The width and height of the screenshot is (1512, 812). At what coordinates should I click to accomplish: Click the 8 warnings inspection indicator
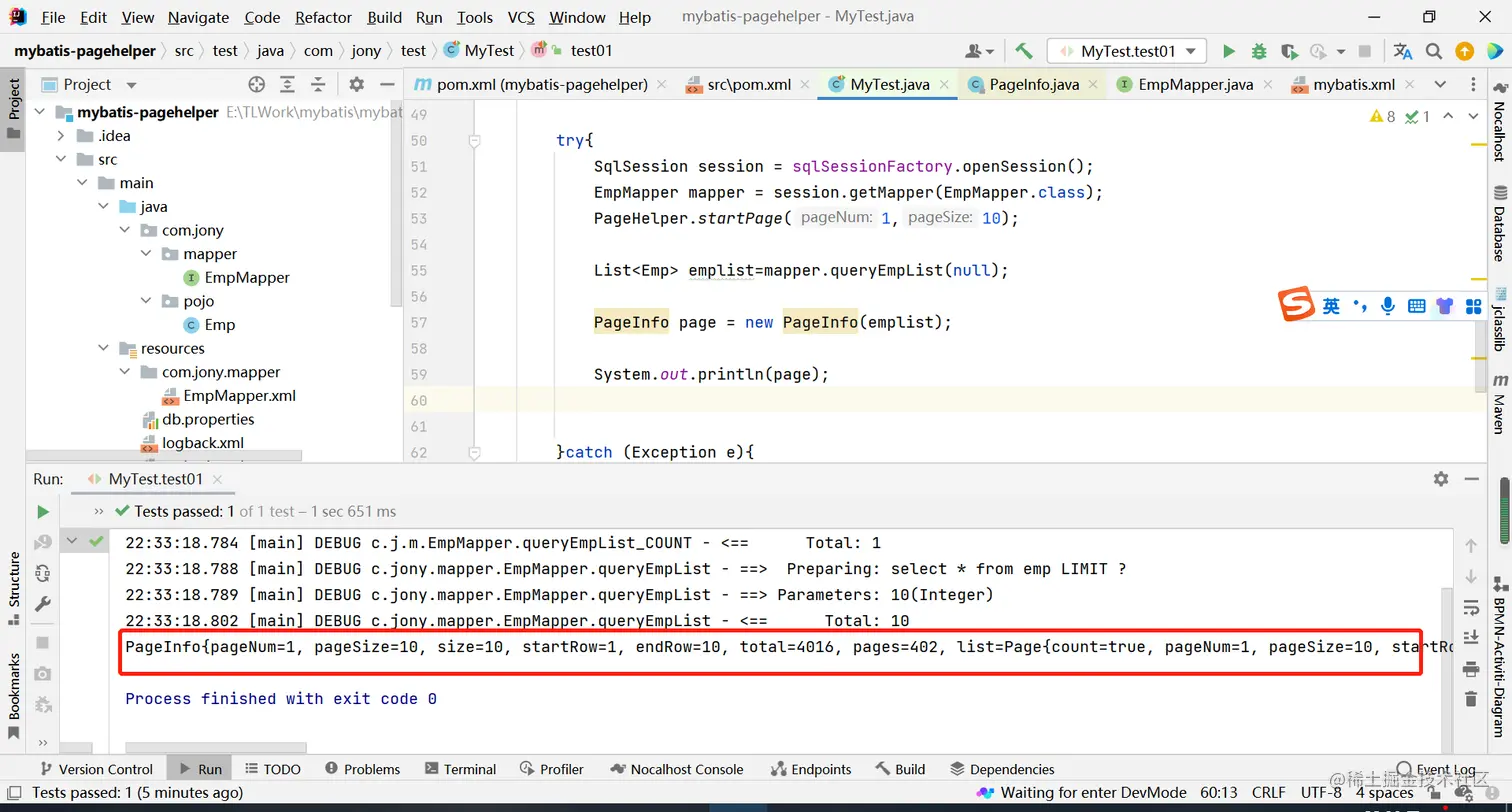tap(1382, 117)
